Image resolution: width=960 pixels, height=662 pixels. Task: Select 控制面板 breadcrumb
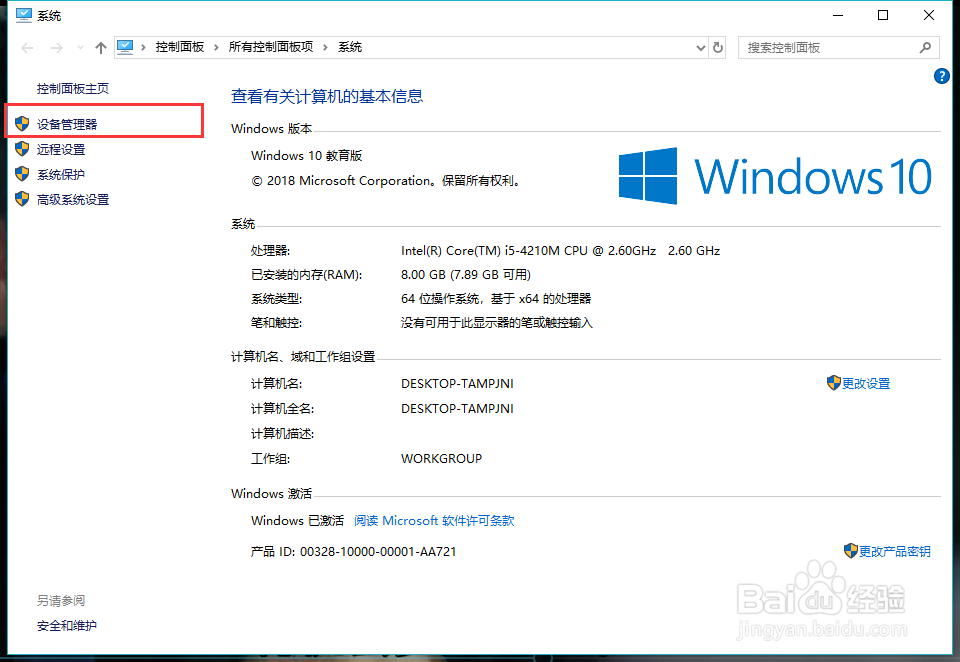point(179,47)
